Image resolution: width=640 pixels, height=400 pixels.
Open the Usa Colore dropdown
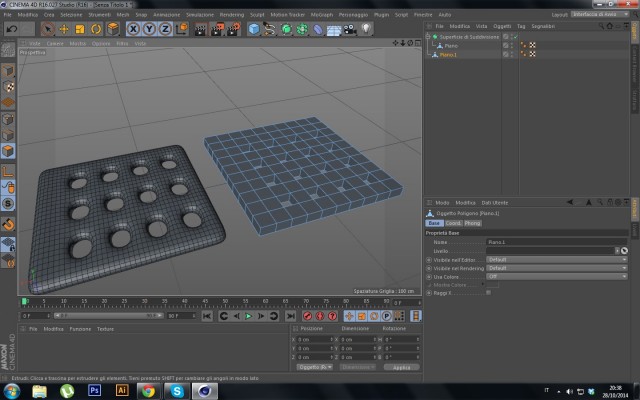556,276
